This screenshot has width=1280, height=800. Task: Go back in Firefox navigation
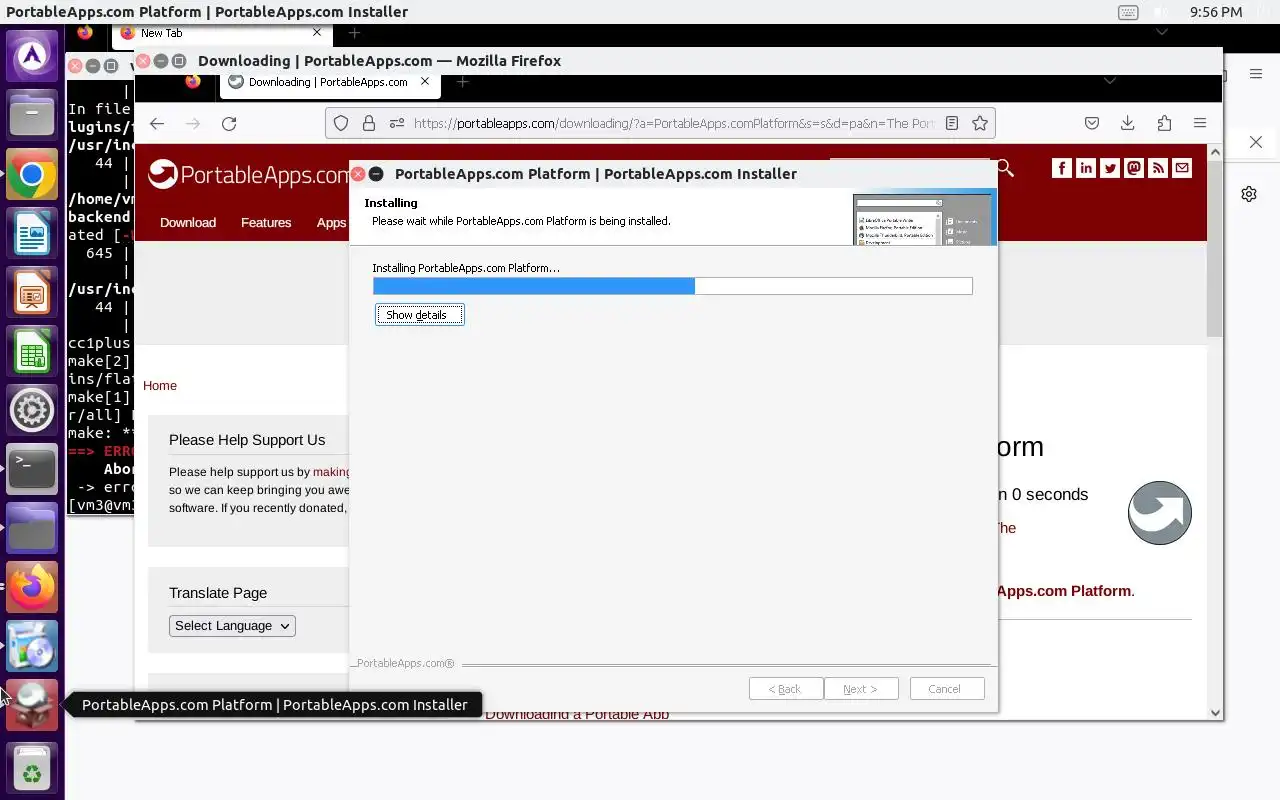point(157,123)
